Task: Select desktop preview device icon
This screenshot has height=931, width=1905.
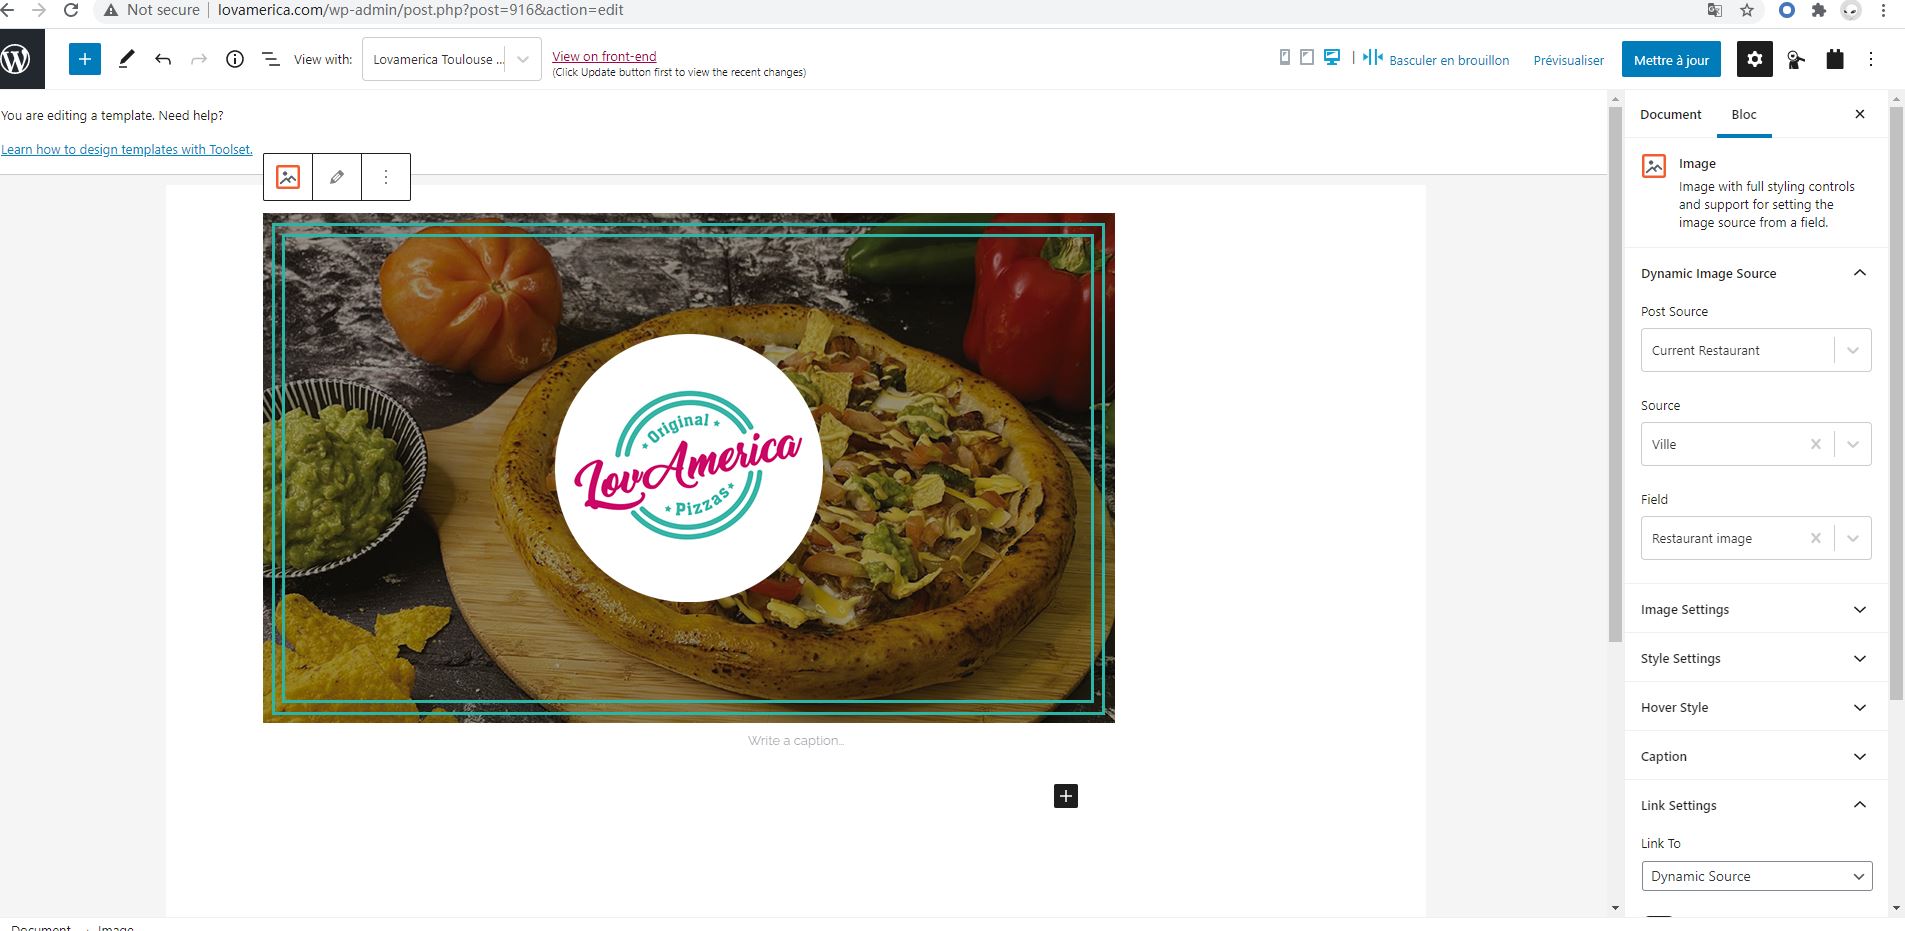Action: tap(1332, 57)
